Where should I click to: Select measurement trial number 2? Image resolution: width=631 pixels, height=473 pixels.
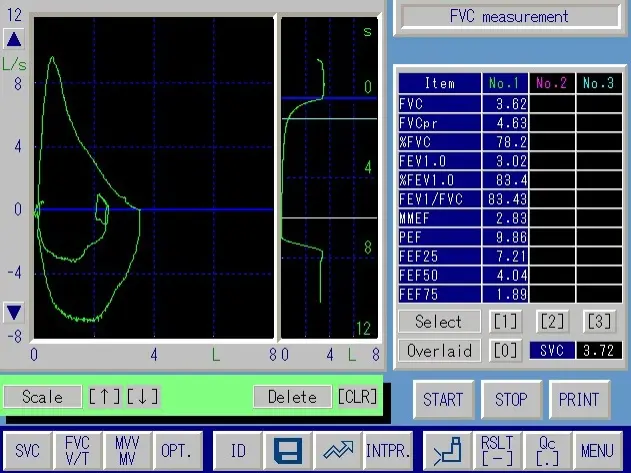(x=552, y=321)
